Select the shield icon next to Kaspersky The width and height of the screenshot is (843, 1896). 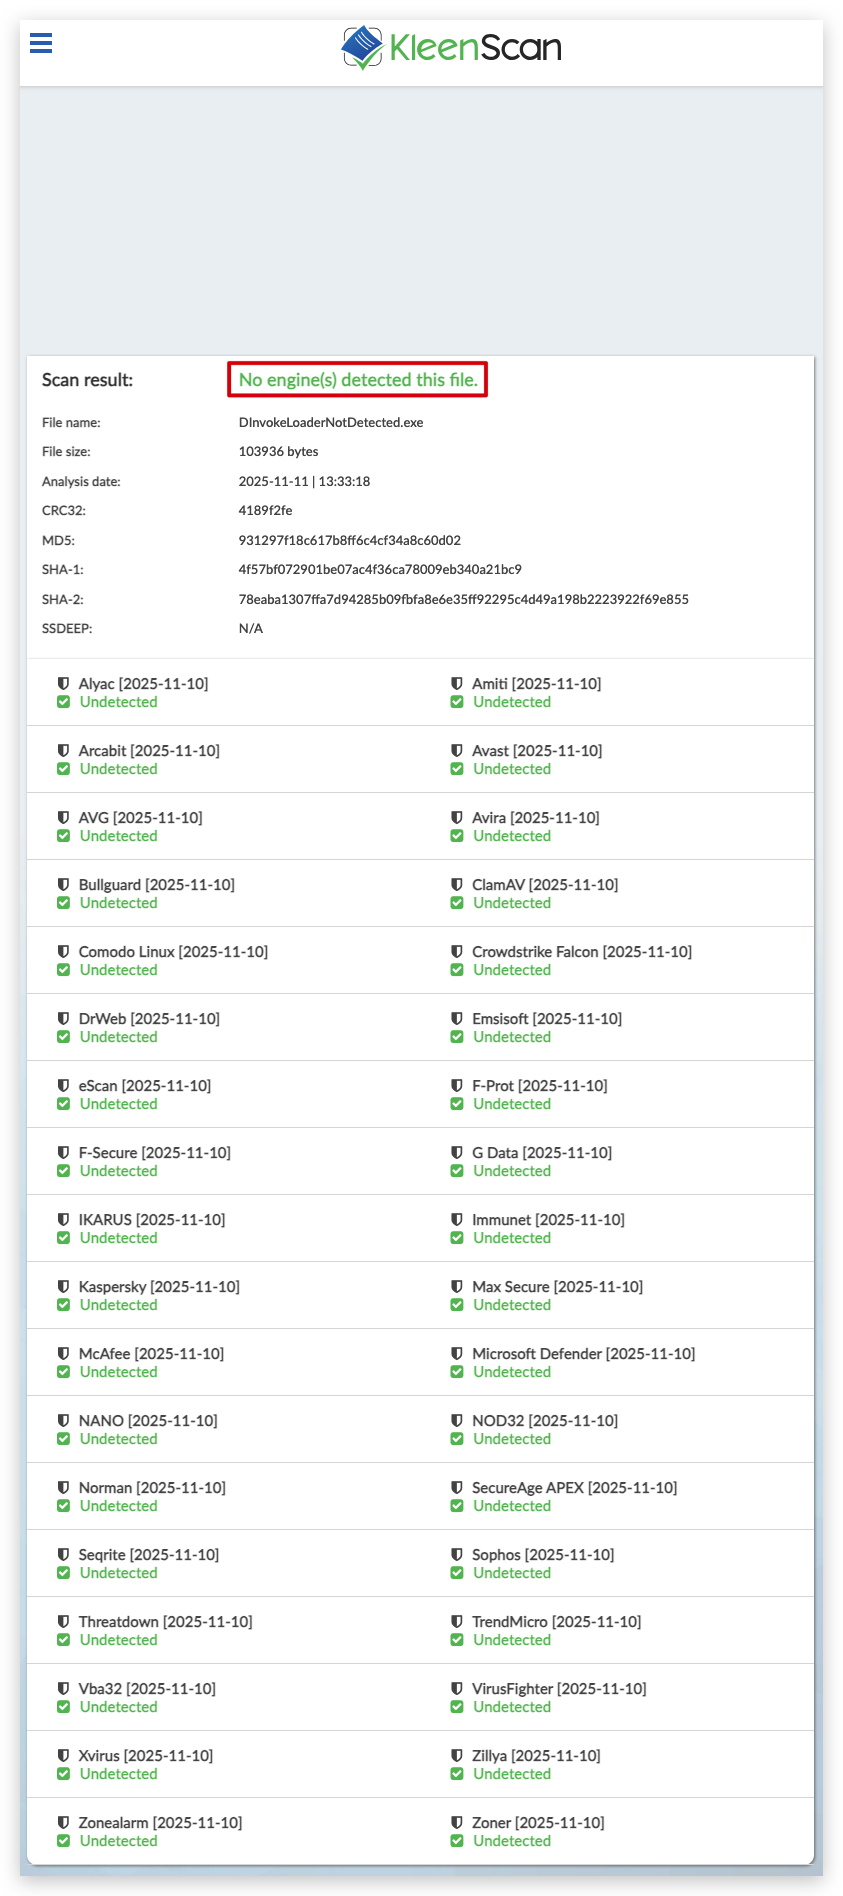point(63,1287)
